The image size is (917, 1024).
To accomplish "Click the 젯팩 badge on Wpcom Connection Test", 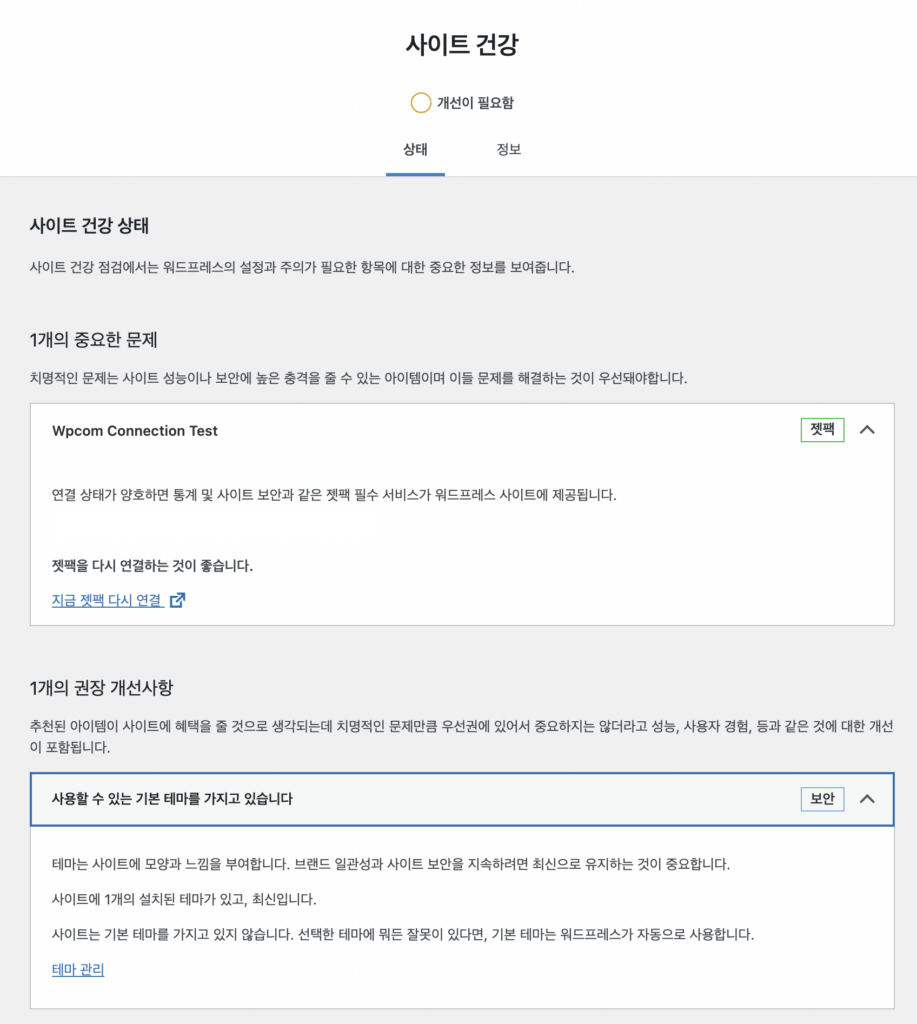I will (x=821, y=430).
